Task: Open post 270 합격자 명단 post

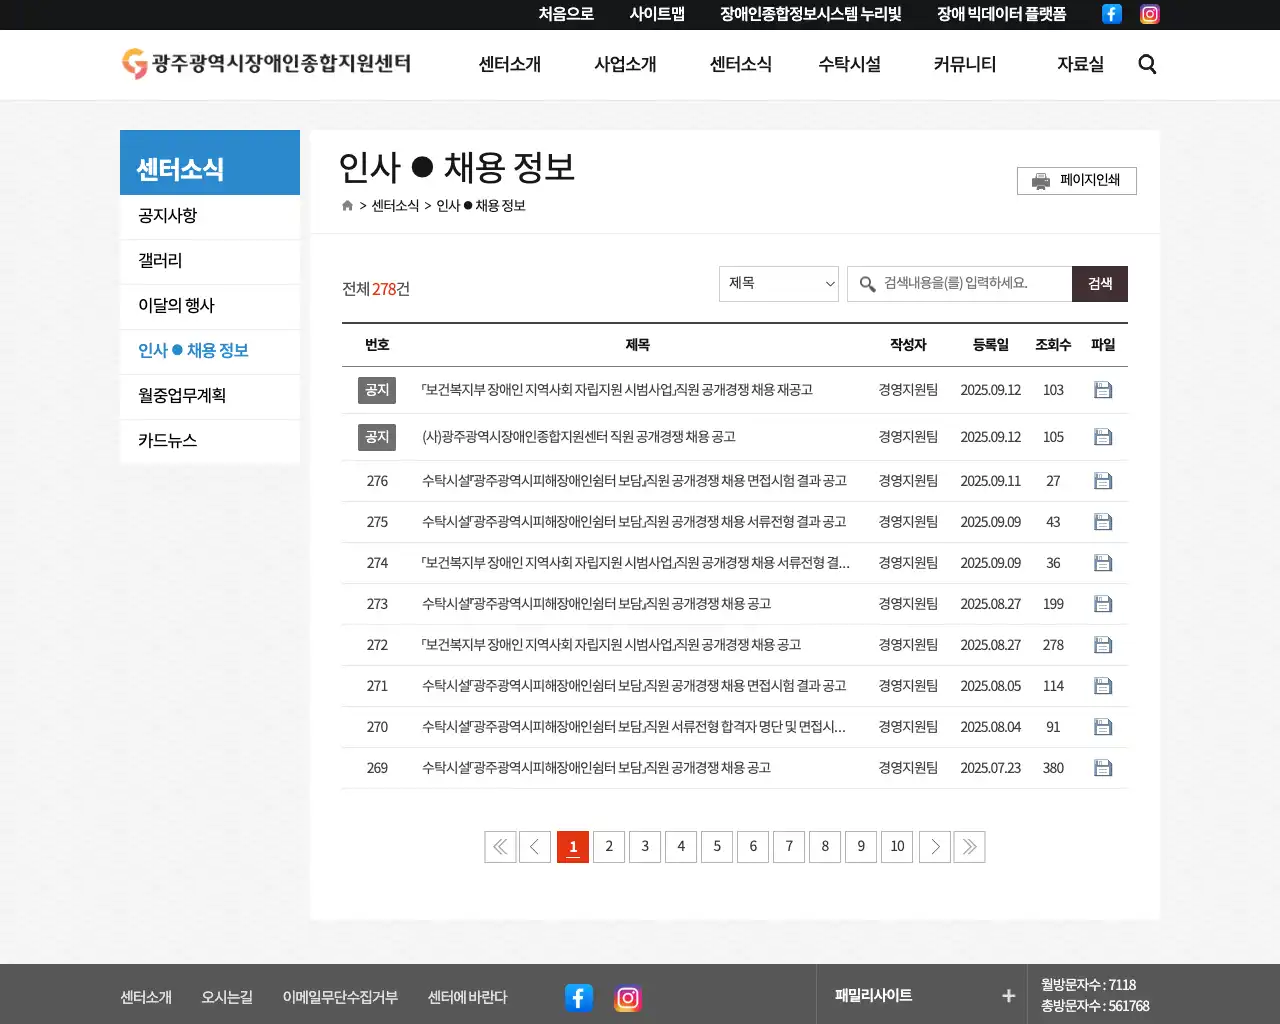Action: pos(634,727)
